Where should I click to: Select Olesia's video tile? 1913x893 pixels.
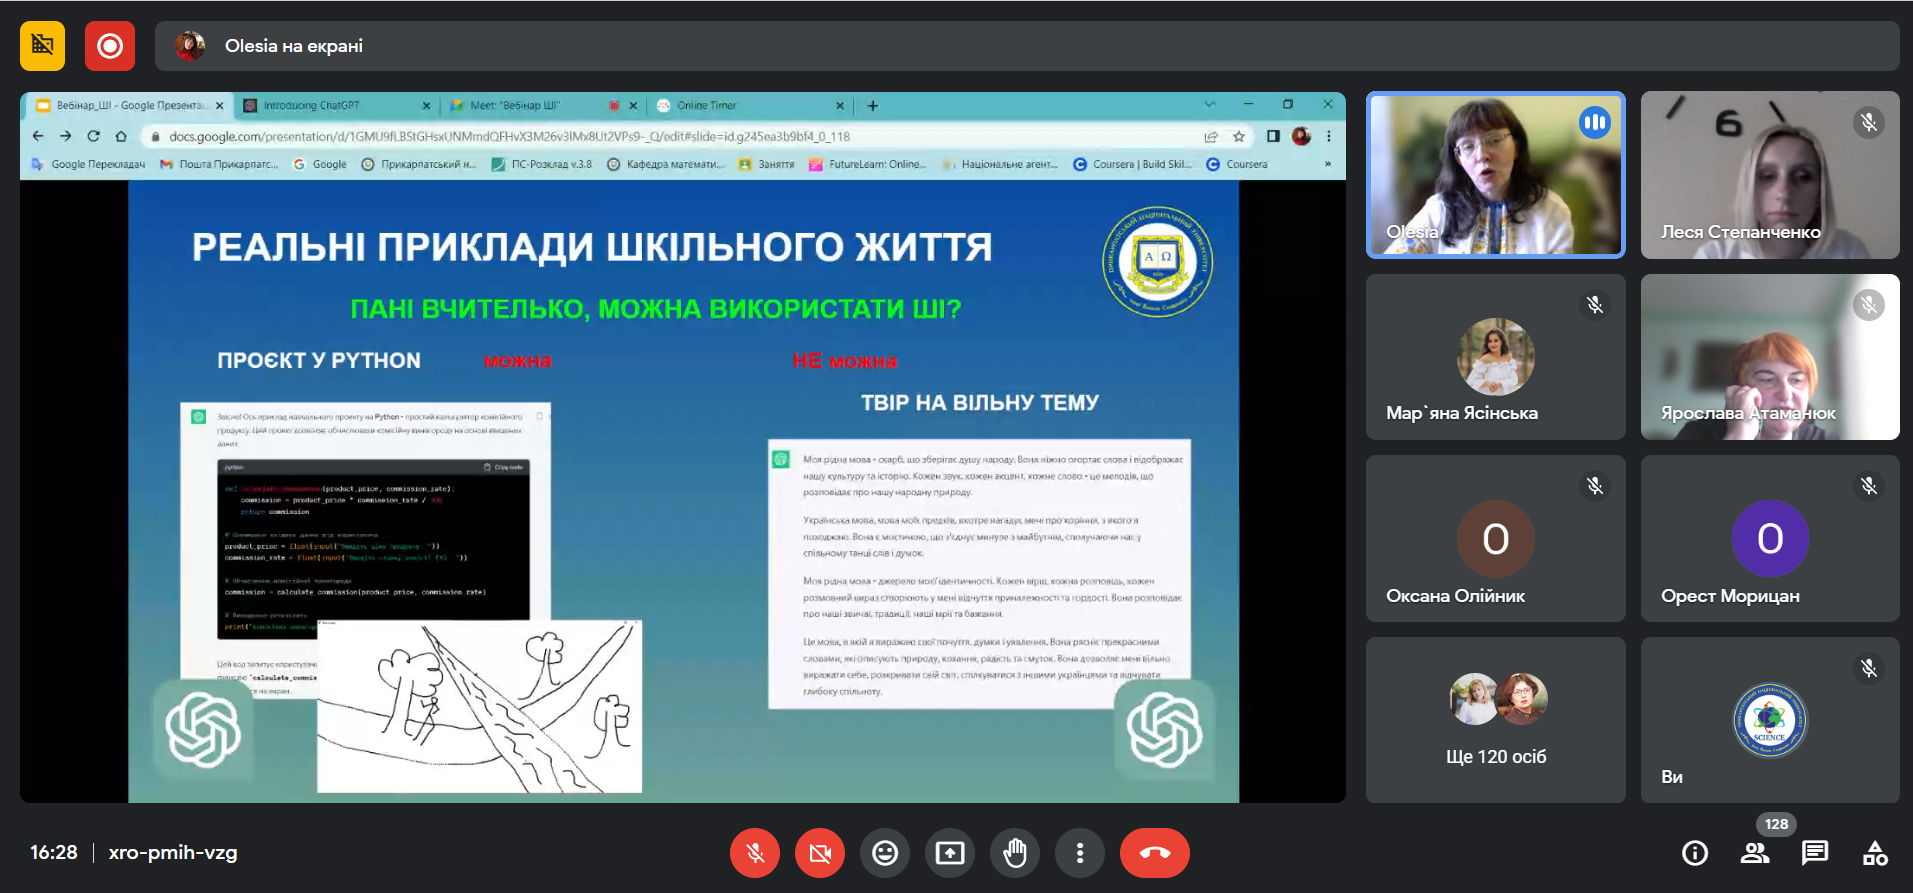1495,175
